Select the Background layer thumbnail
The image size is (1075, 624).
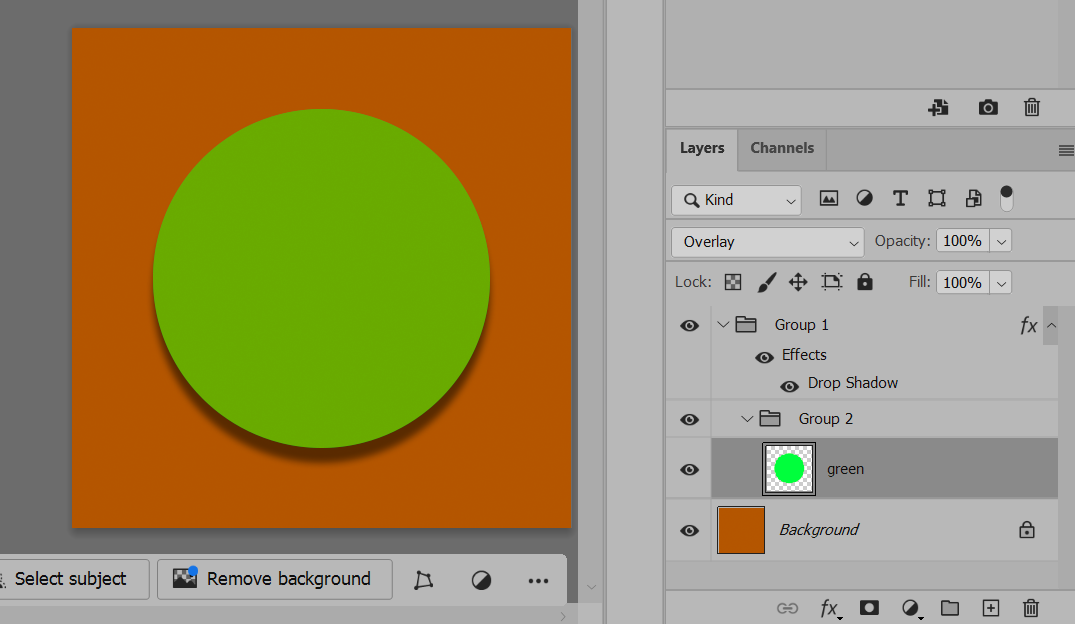[741, 530]
